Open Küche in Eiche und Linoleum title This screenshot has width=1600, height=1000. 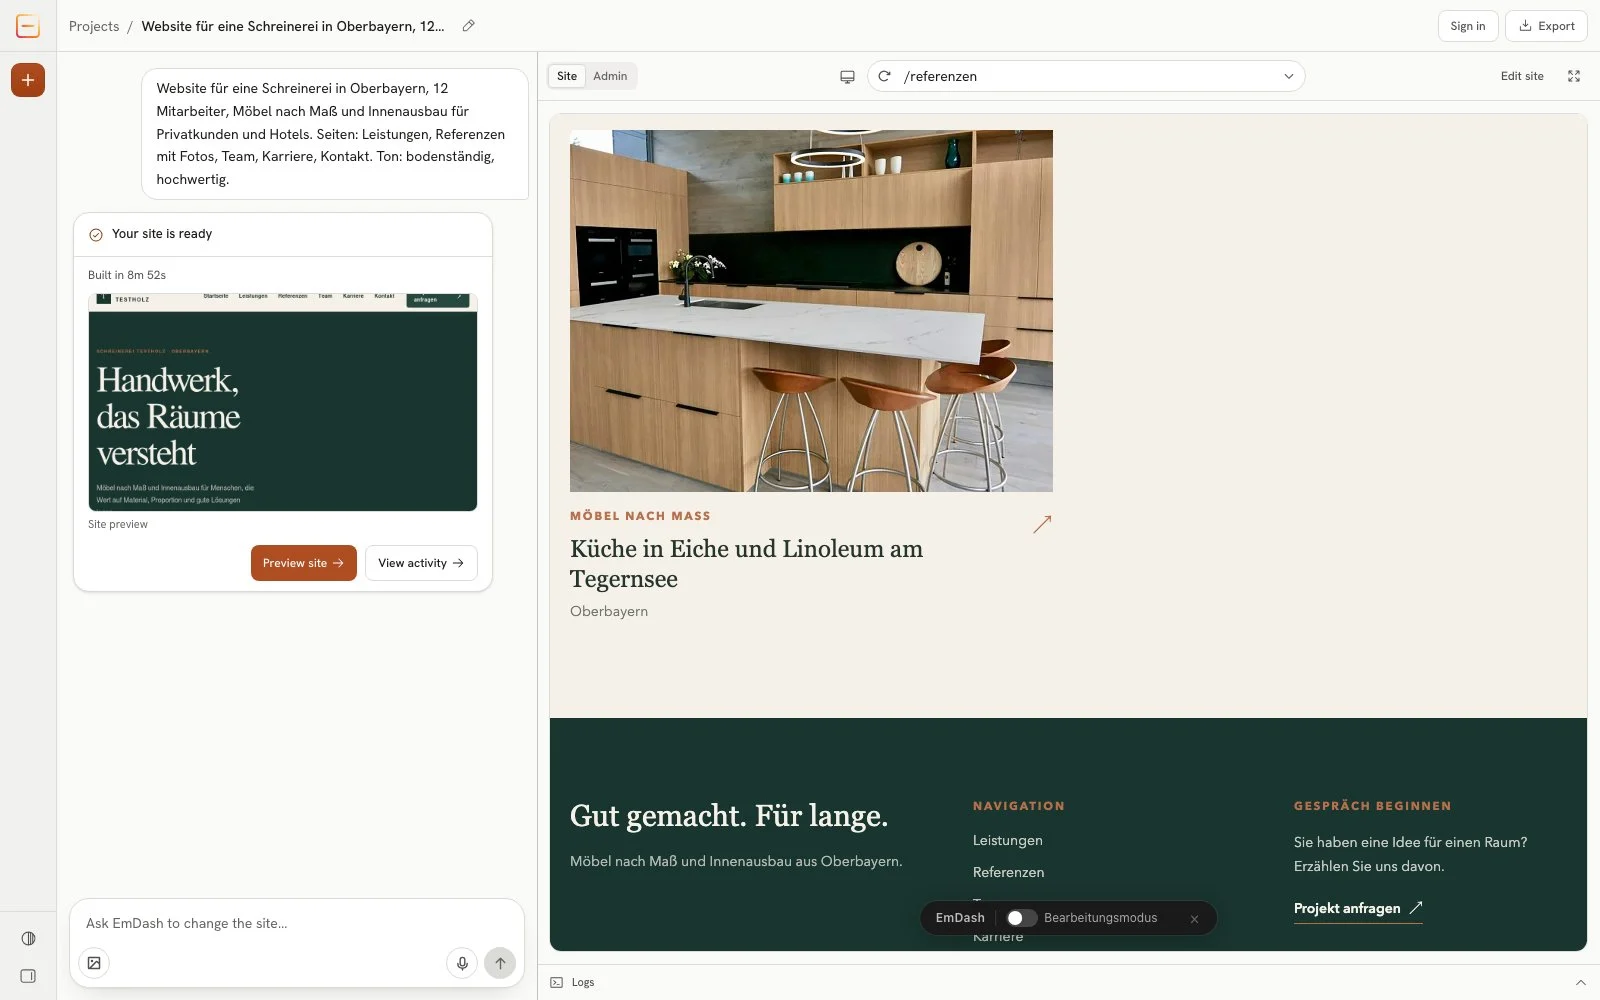pos(746,564)
